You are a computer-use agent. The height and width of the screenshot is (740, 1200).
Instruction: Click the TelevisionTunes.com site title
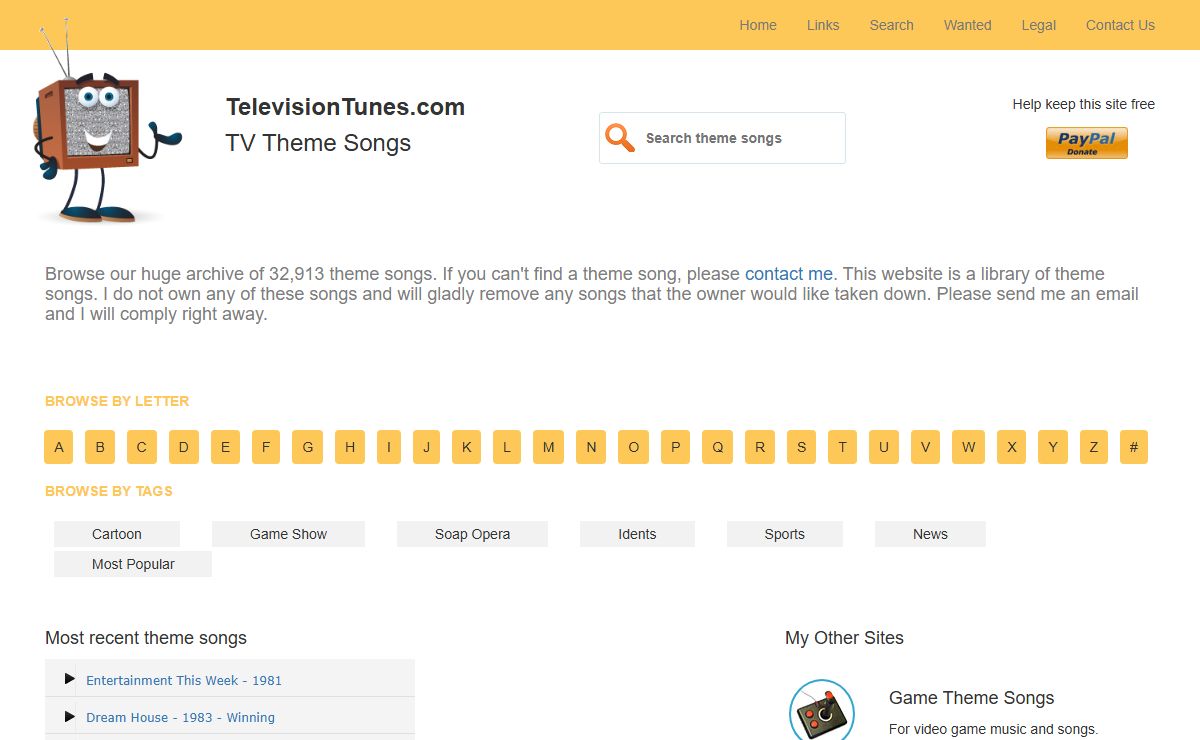pos(345,107)
